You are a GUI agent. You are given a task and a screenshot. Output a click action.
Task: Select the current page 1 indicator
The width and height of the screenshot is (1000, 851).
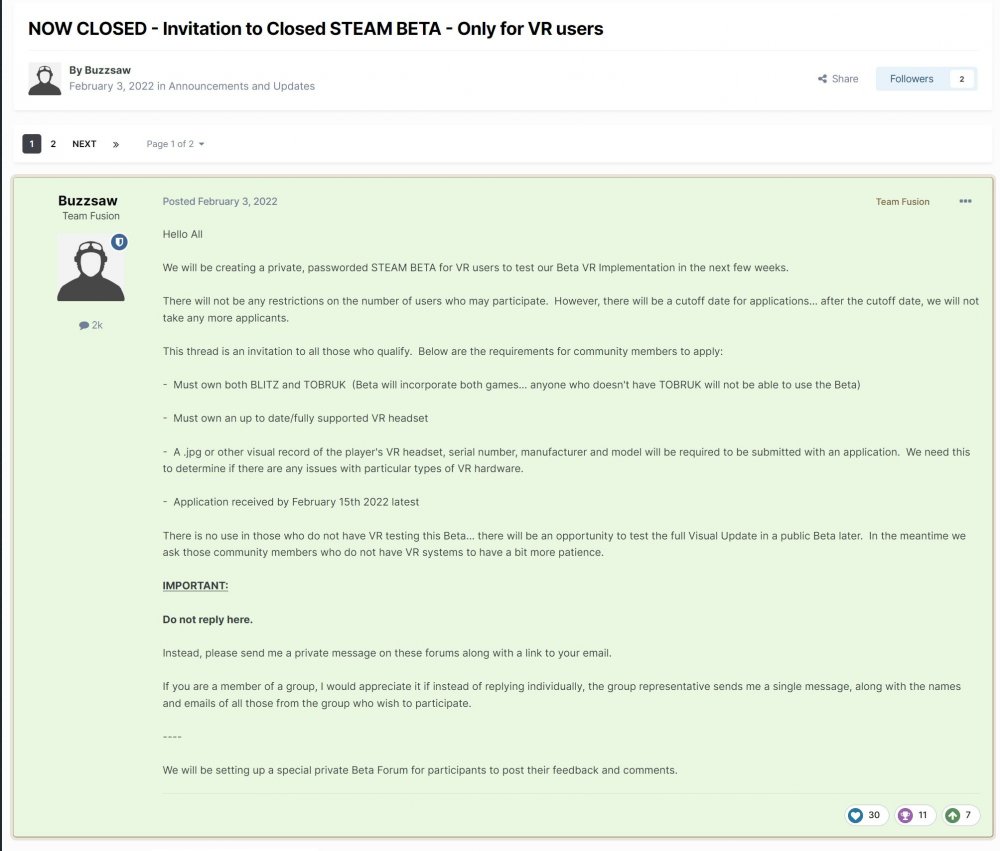click(32, 143)
